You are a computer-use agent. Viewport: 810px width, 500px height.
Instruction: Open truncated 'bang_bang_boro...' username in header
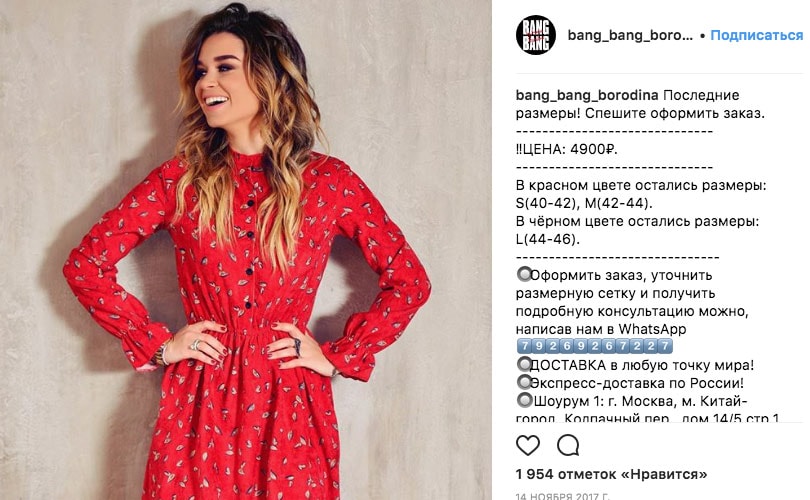(x=630, y=35)
